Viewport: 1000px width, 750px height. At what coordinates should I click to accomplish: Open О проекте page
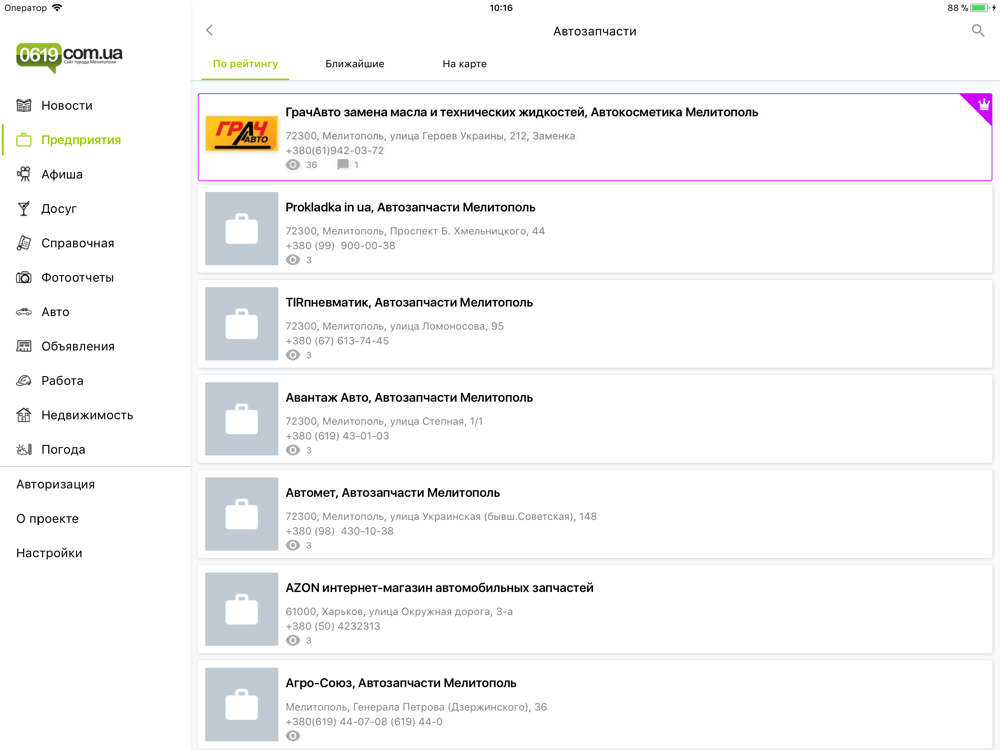[x=47, y=518]
